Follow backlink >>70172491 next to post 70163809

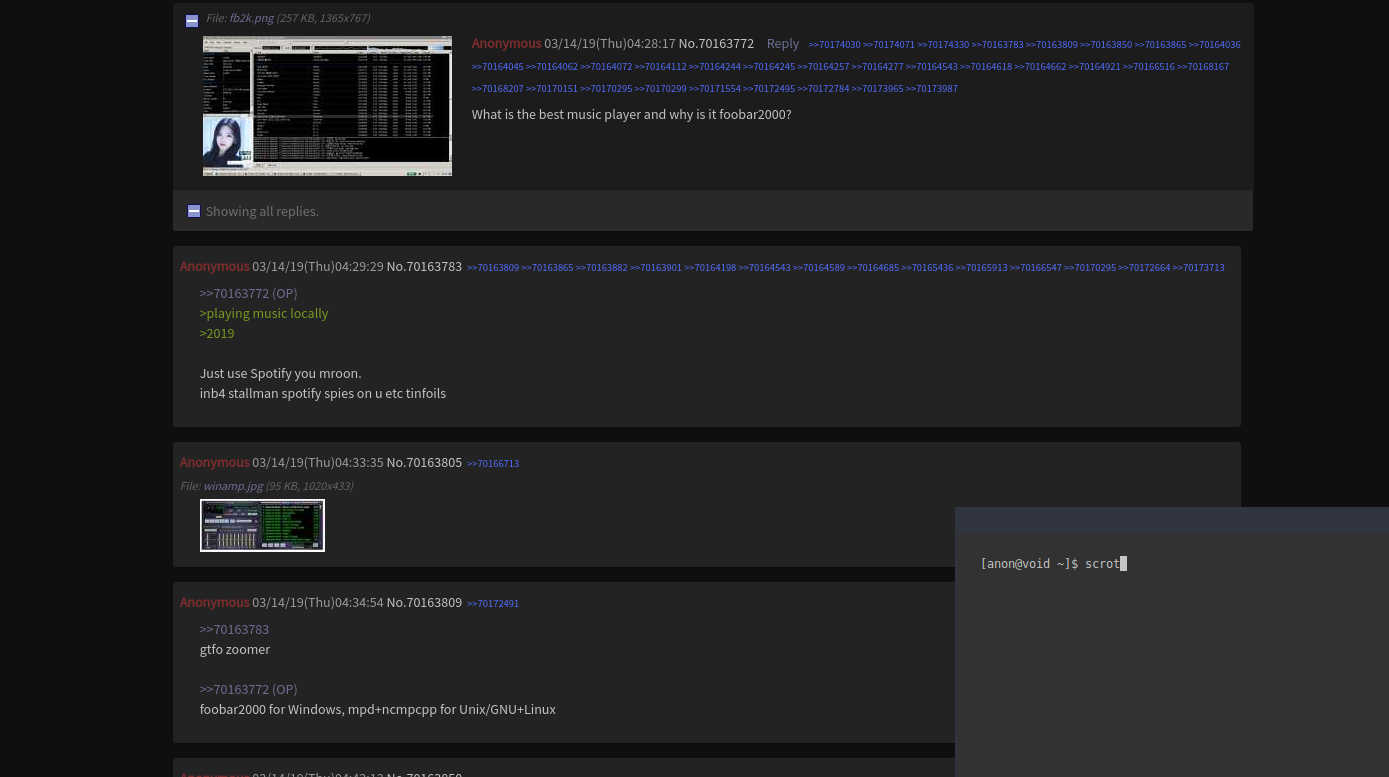493,603
